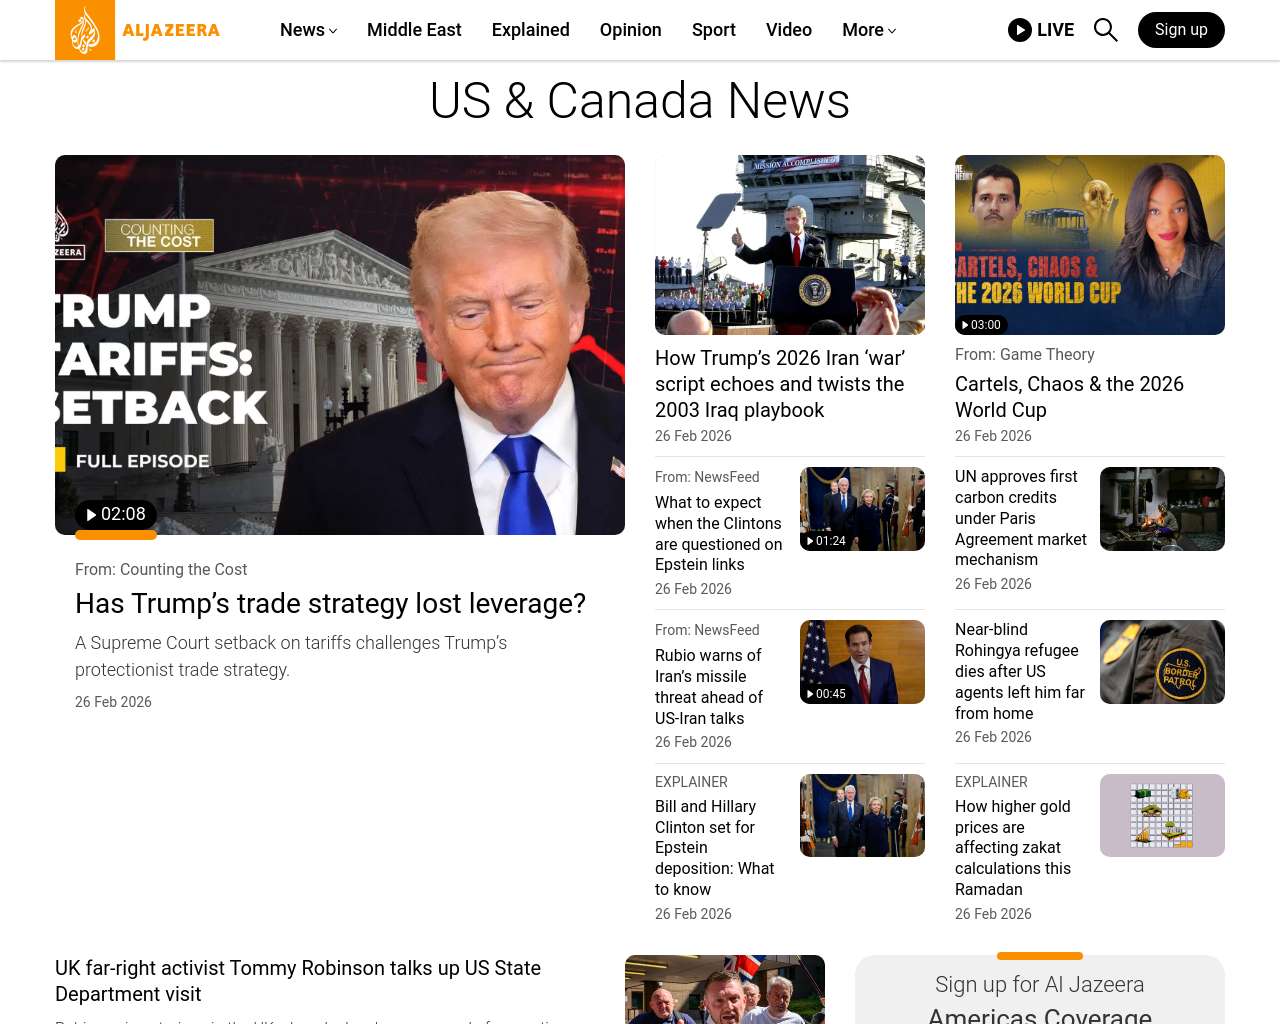This screenshot has height=1024, width=1280.
Task: Expand the News dropdown menu
Action: pyautogui.click(x=308, y=30)
